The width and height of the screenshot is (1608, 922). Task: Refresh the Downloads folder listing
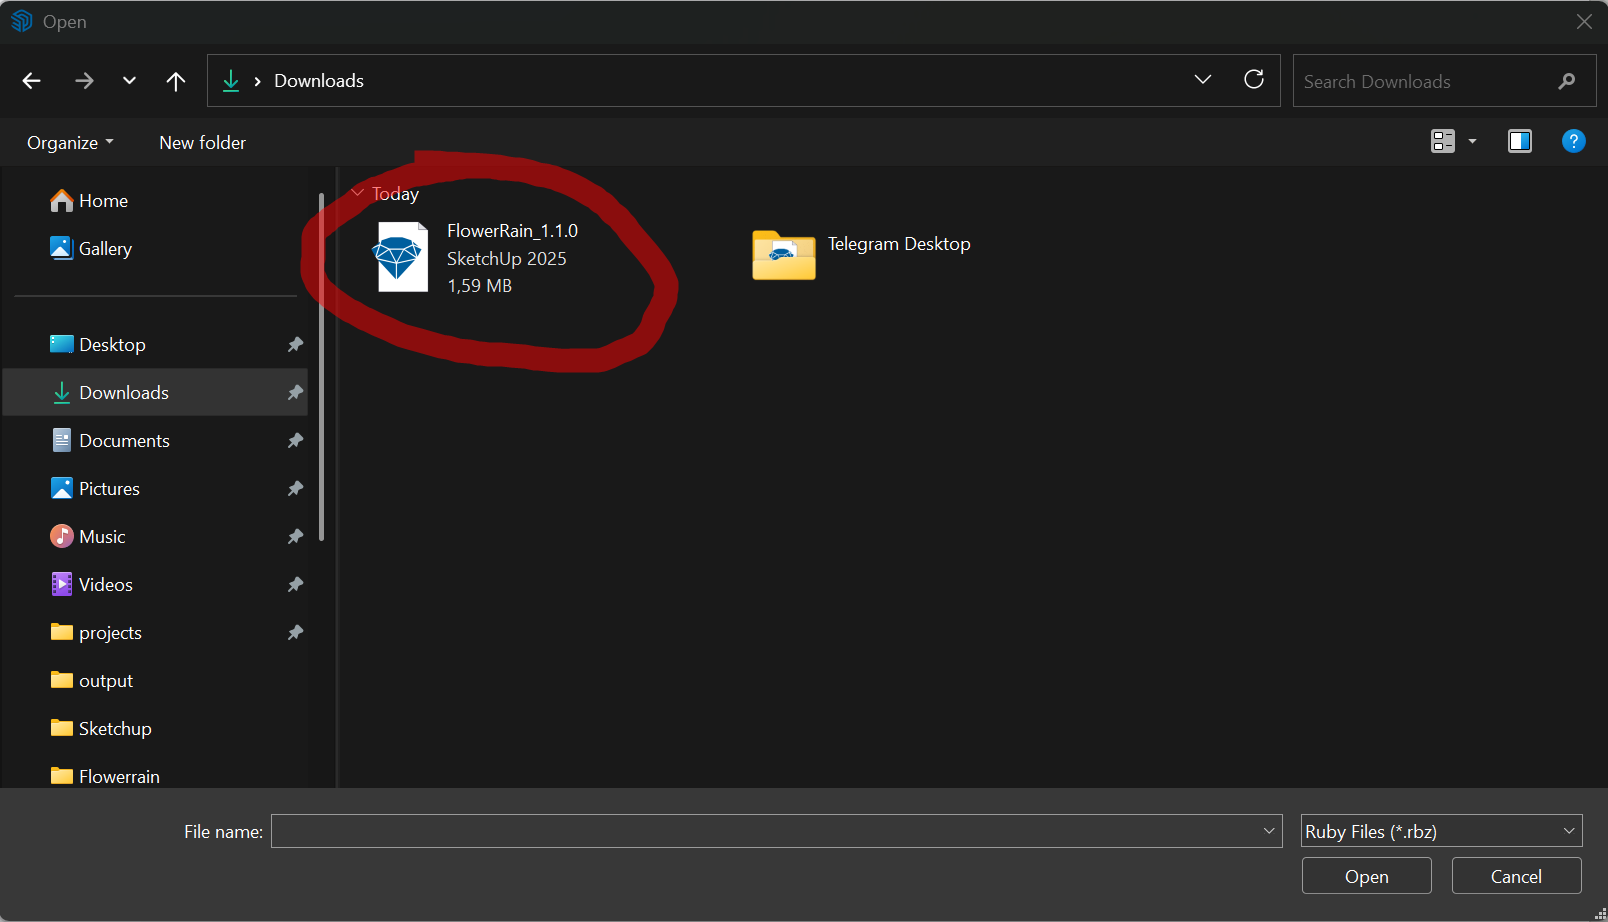[x=1254, y=80]
